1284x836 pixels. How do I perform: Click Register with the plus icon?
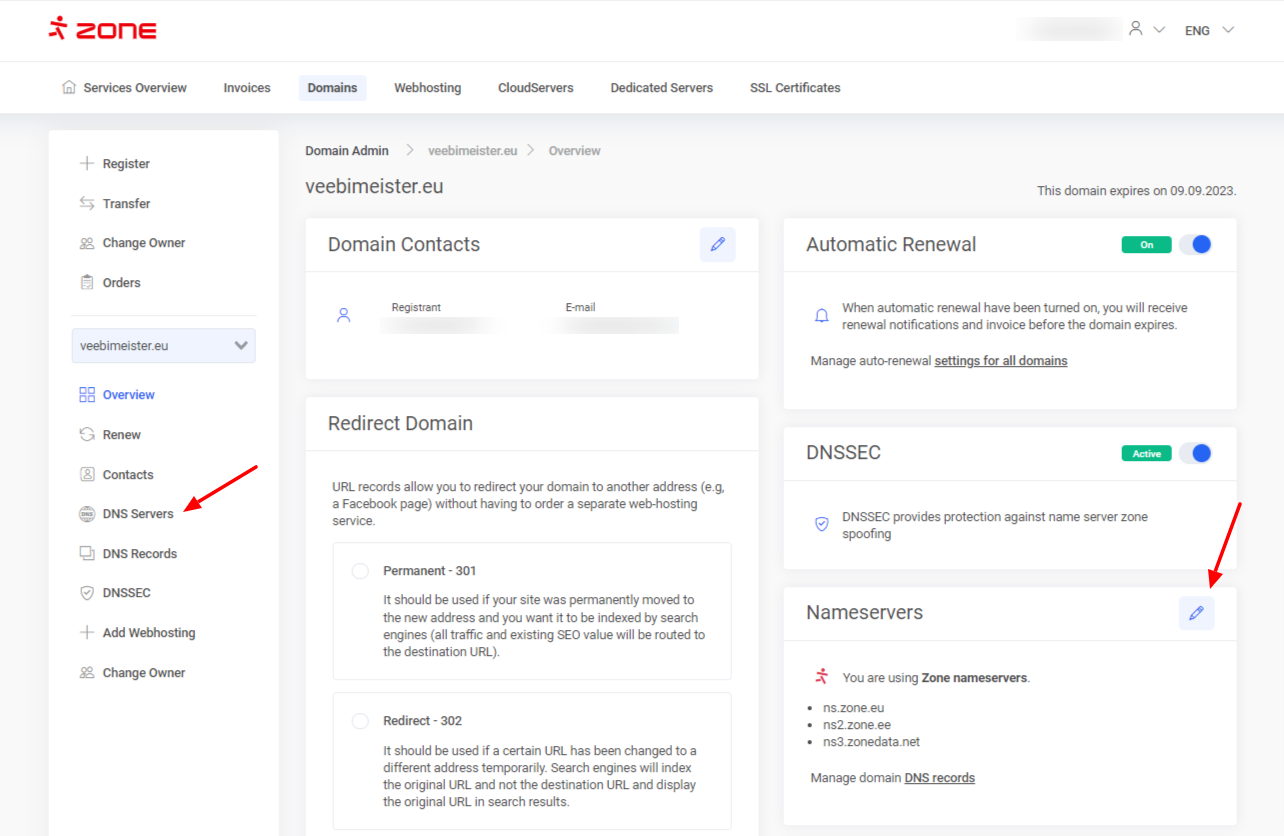tap(125, 164)
